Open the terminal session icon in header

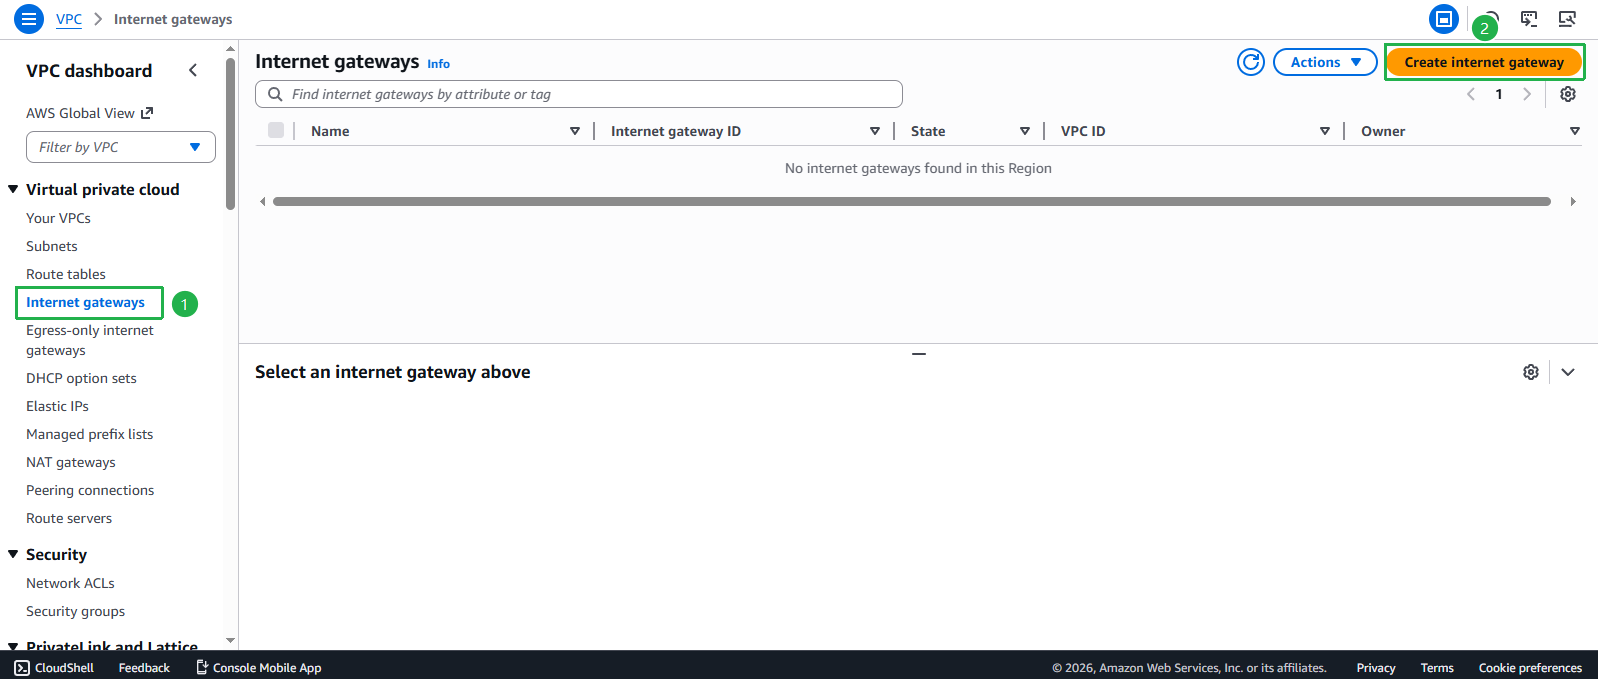click(x=1529, y=19)
